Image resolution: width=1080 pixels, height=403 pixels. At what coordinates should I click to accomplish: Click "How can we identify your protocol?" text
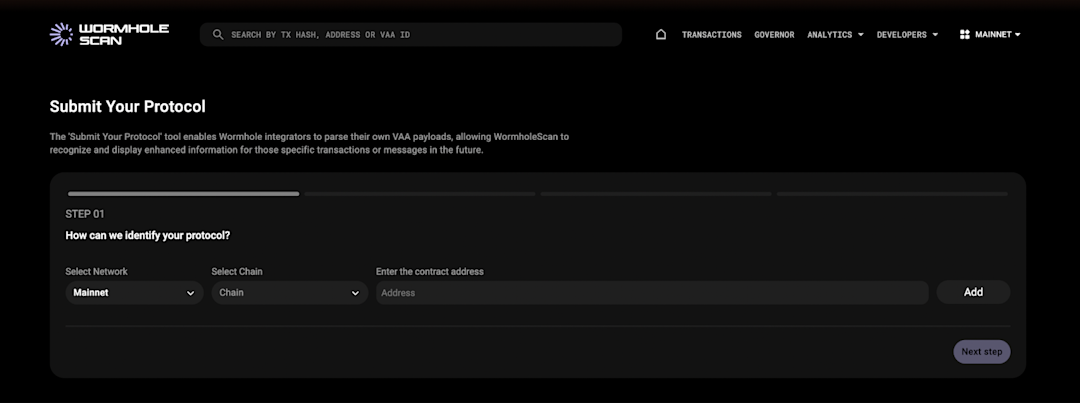tap(147, 236)
